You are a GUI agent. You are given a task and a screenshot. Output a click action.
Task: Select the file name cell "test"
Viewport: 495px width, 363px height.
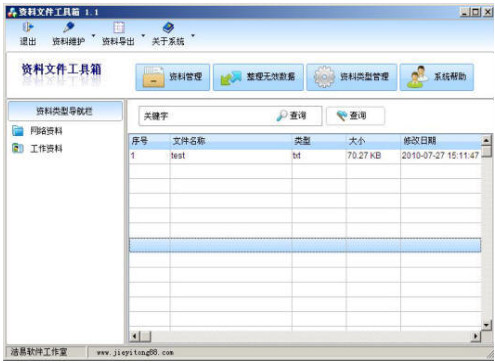[x=231, y=156]
